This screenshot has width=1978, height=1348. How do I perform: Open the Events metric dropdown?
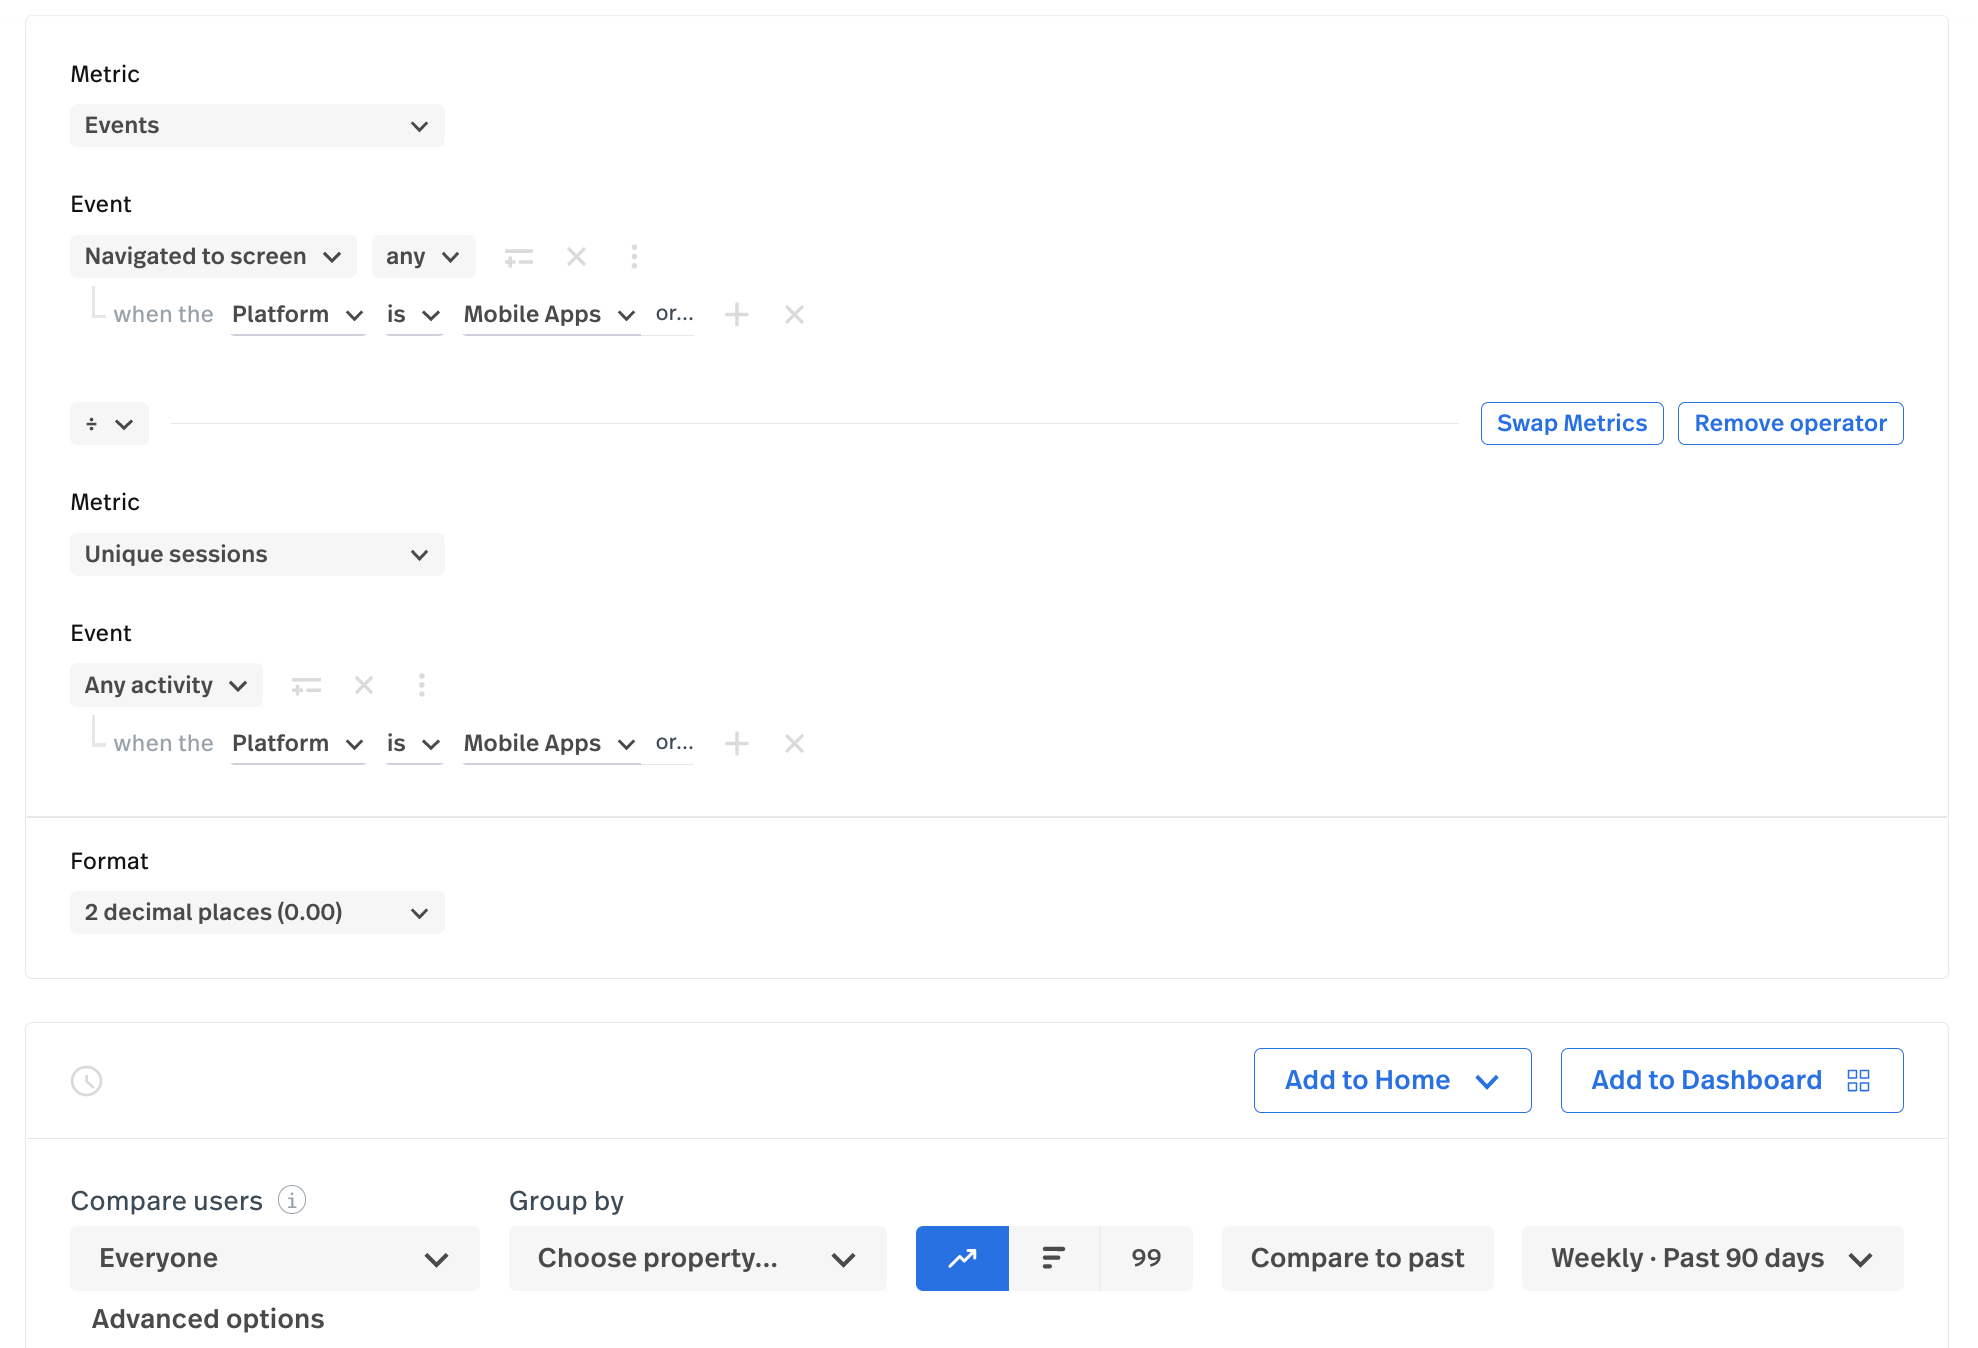(x=257, y=126)
